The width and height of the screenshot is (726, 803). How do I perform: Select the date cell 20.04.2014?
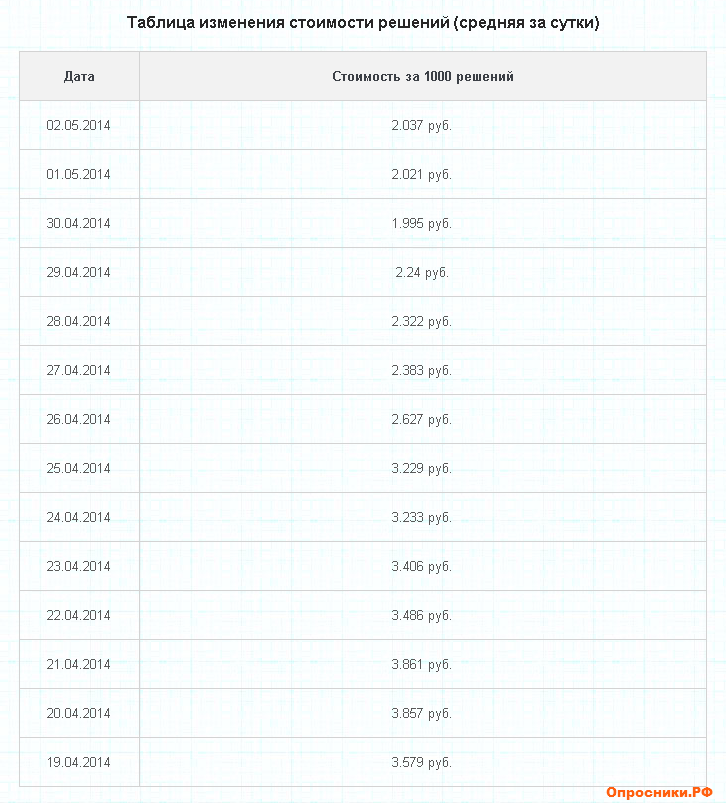pos(79,713)
